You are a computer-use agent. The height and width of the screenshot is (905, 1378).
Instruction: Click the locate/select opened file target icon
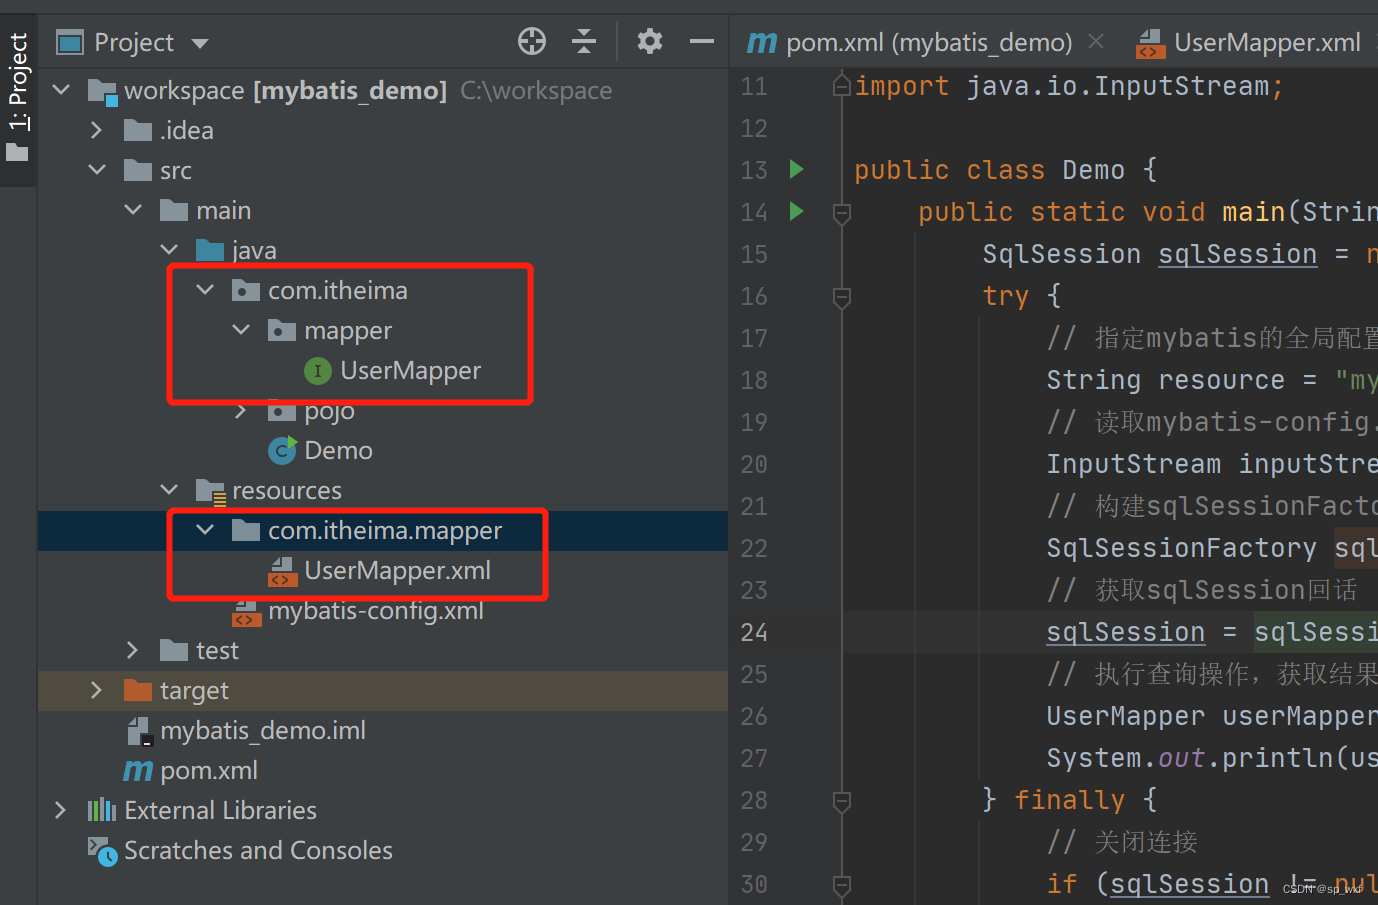click(532, 41)
